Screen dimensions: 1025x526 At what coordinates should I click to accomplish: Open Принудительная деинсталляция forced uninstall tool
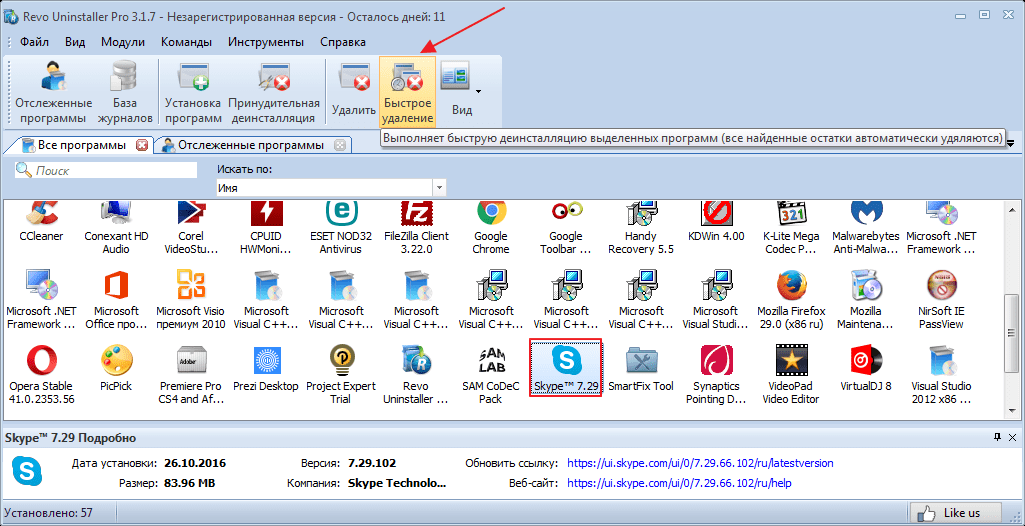[274, 88]
